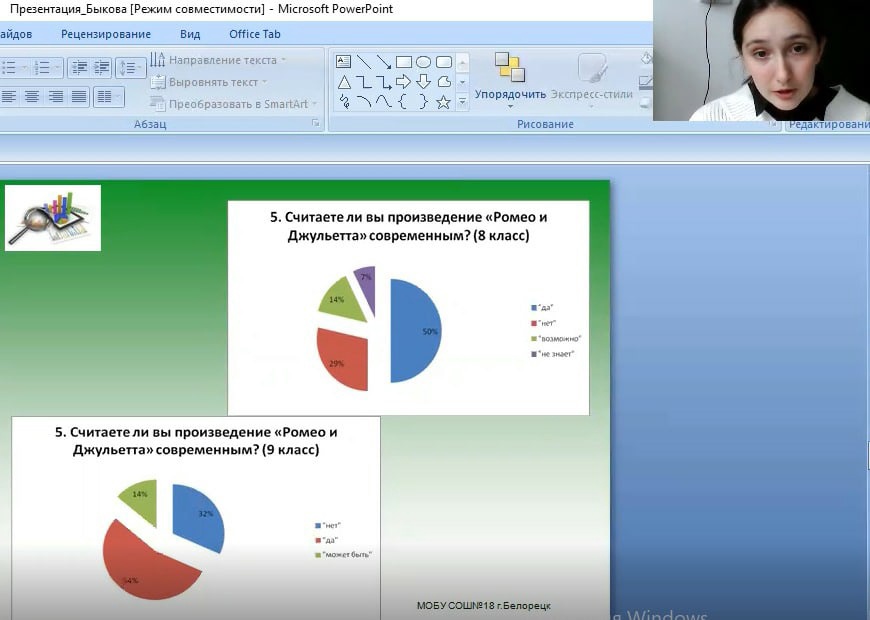Insert the diagonal arrow line shape
Screen dimensions: 870x620
click(x=383, y=62)
